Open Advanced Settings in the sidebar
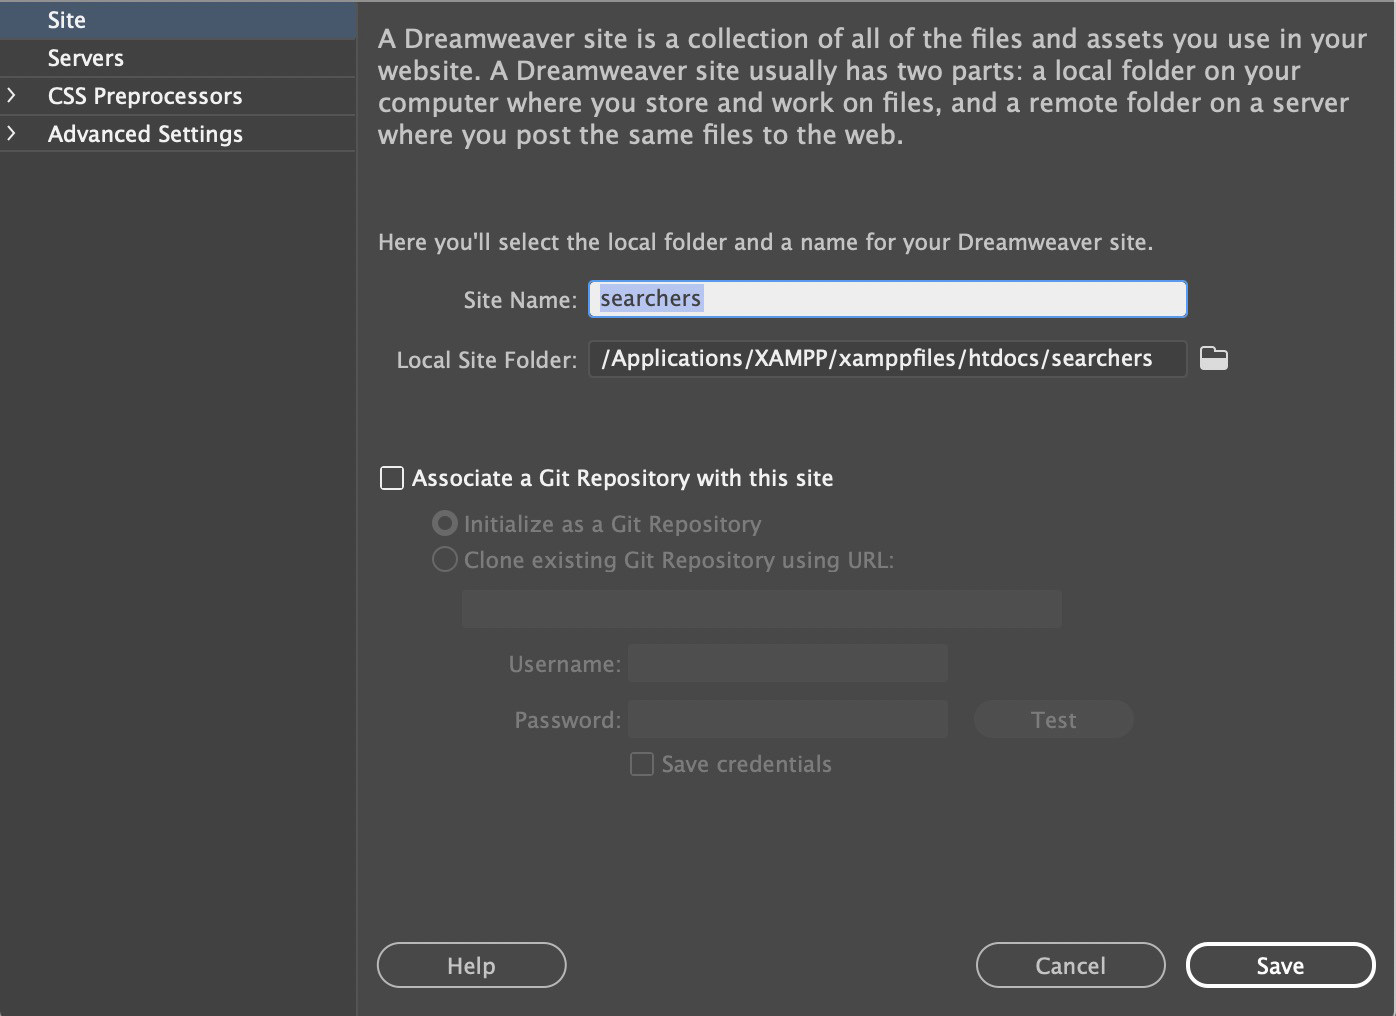 pos(145,133)
